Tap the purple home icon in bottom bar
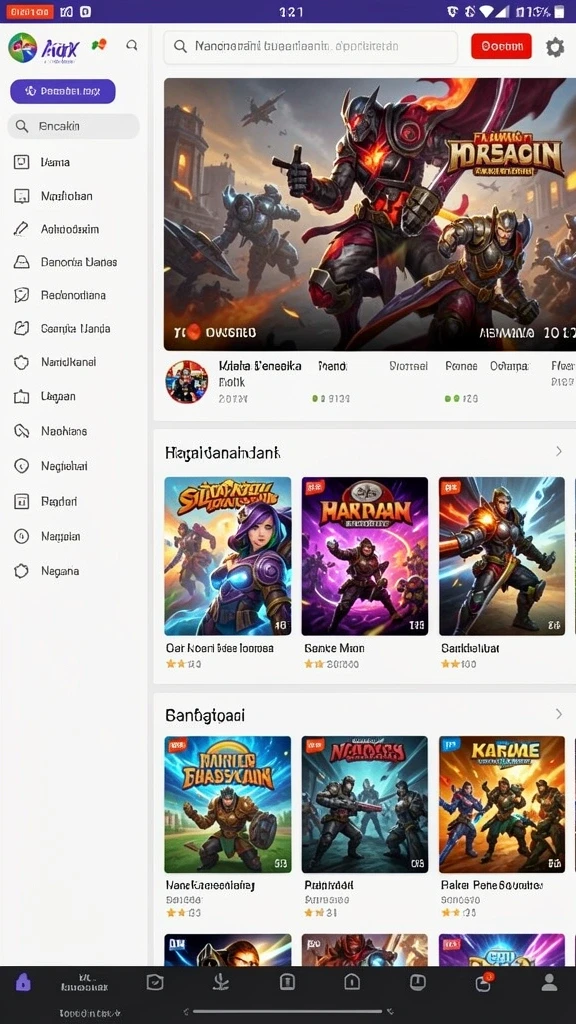The width and height of the screenshot is (576, 1024). tap(23, 982)
